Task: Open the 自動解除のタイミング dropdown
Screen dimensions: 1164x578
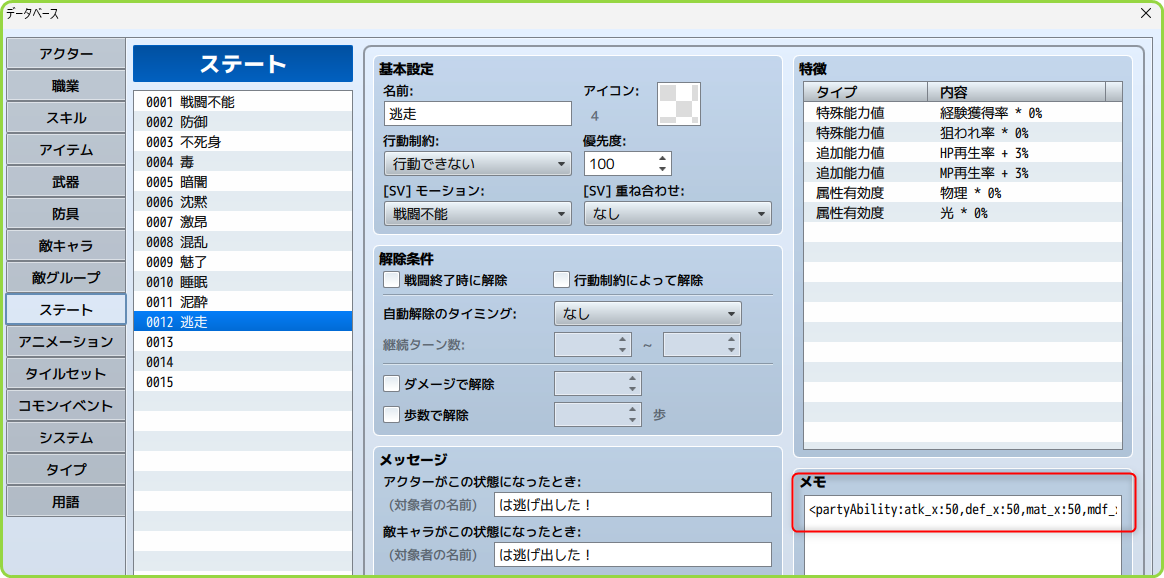Action: (648, 314)
